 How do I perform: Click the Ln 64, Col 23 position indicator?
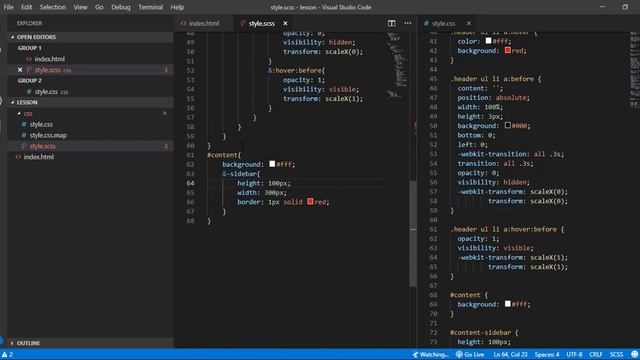[x=510, y=354]
